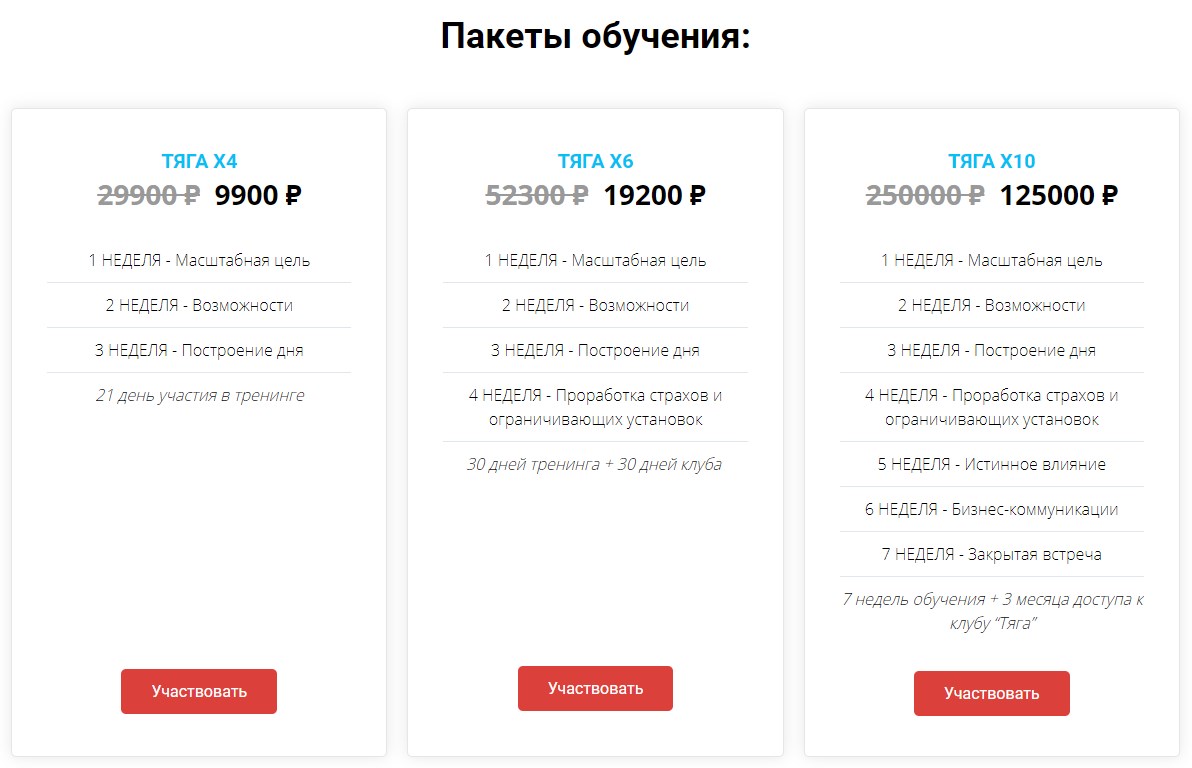Screen dimensions: 1192x768
Task: Click 30 дней тренинга + 30 дней клуба note
Action: click(595, 464)
